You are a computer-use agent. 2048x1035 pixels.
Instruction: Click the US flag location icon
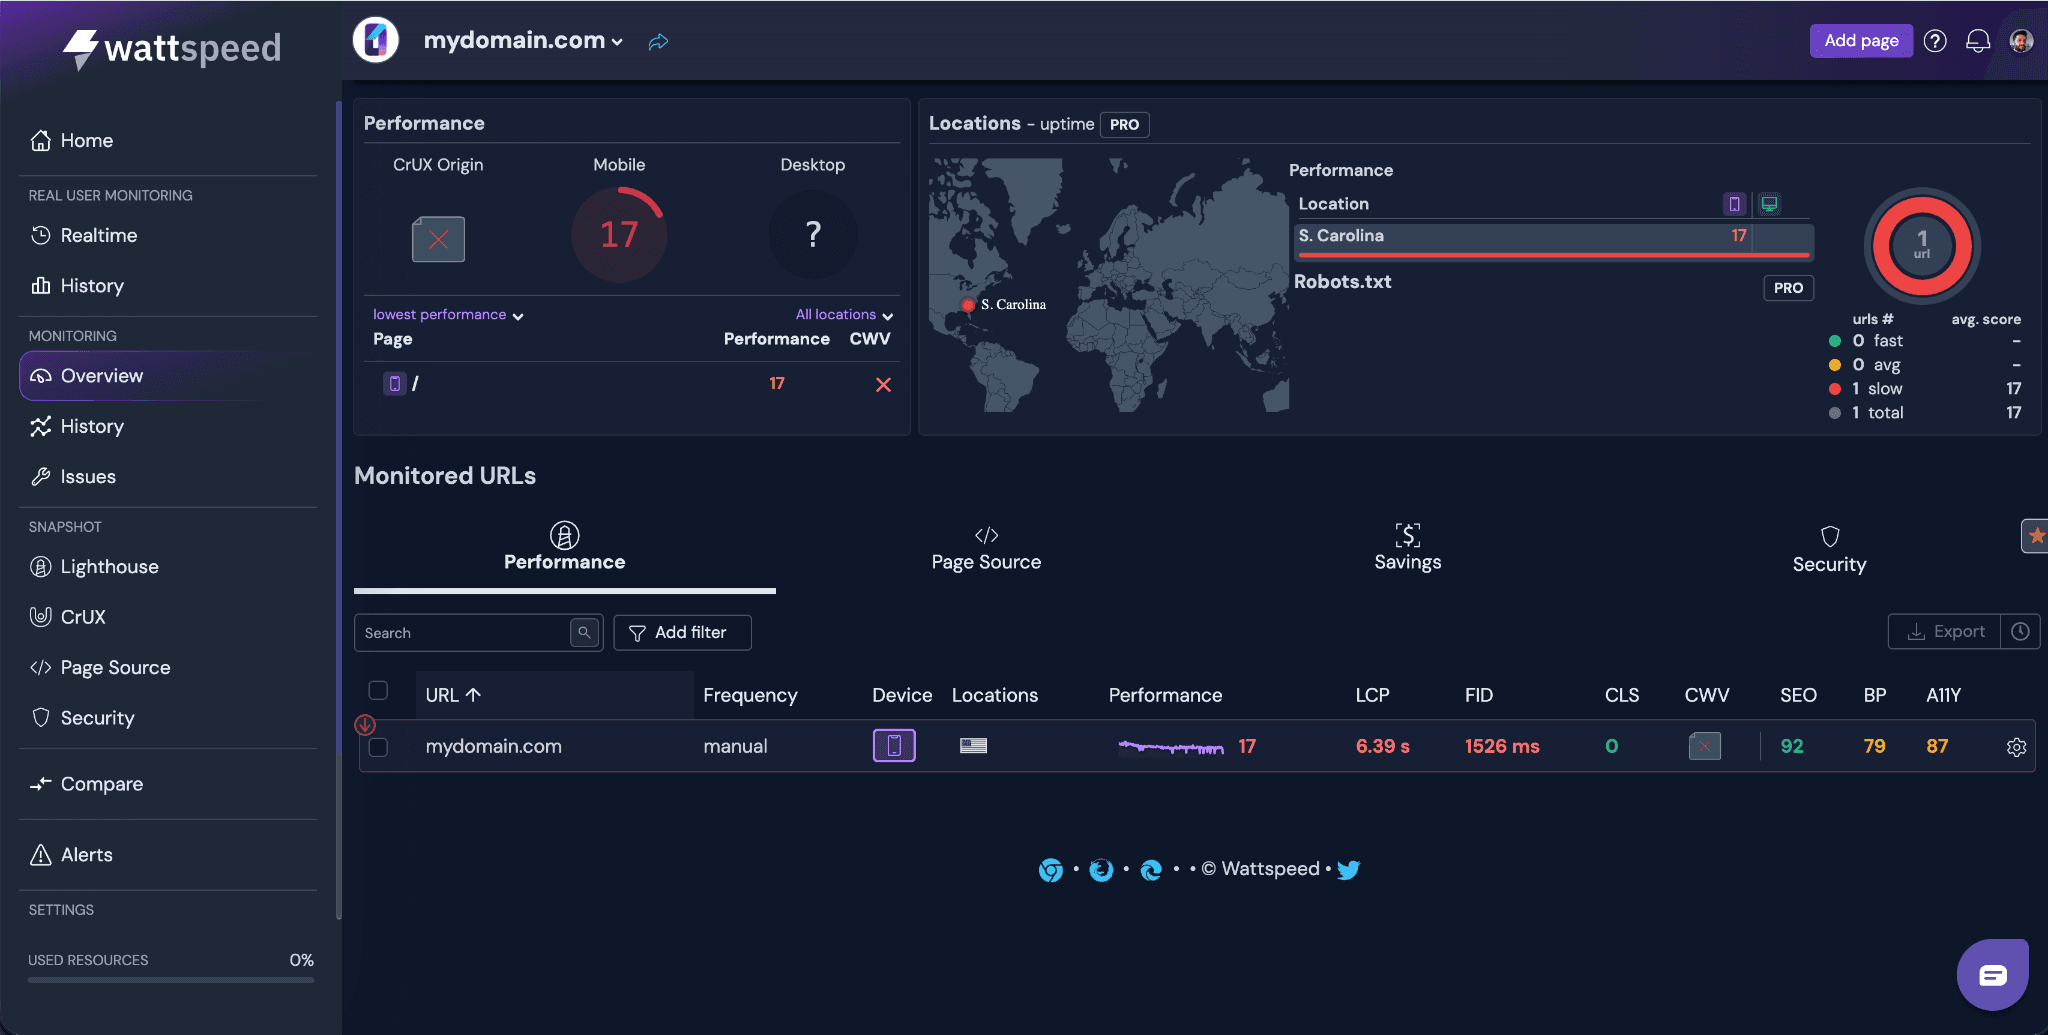point(973,746)
